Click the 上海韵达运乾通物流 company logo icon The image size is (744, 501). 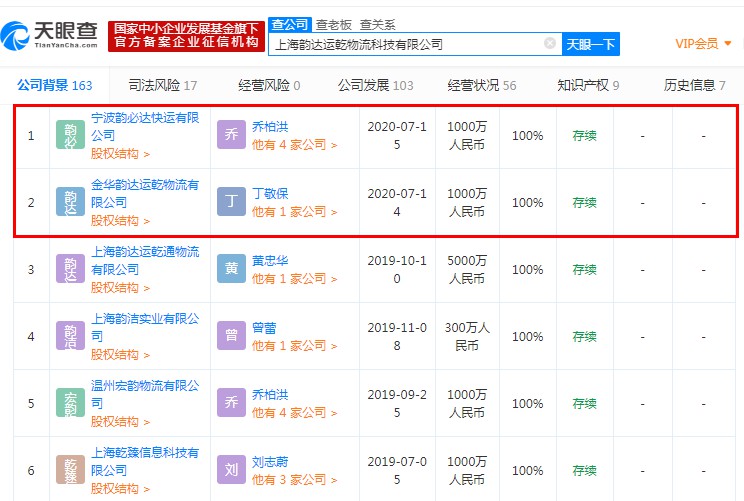point(70,269)
